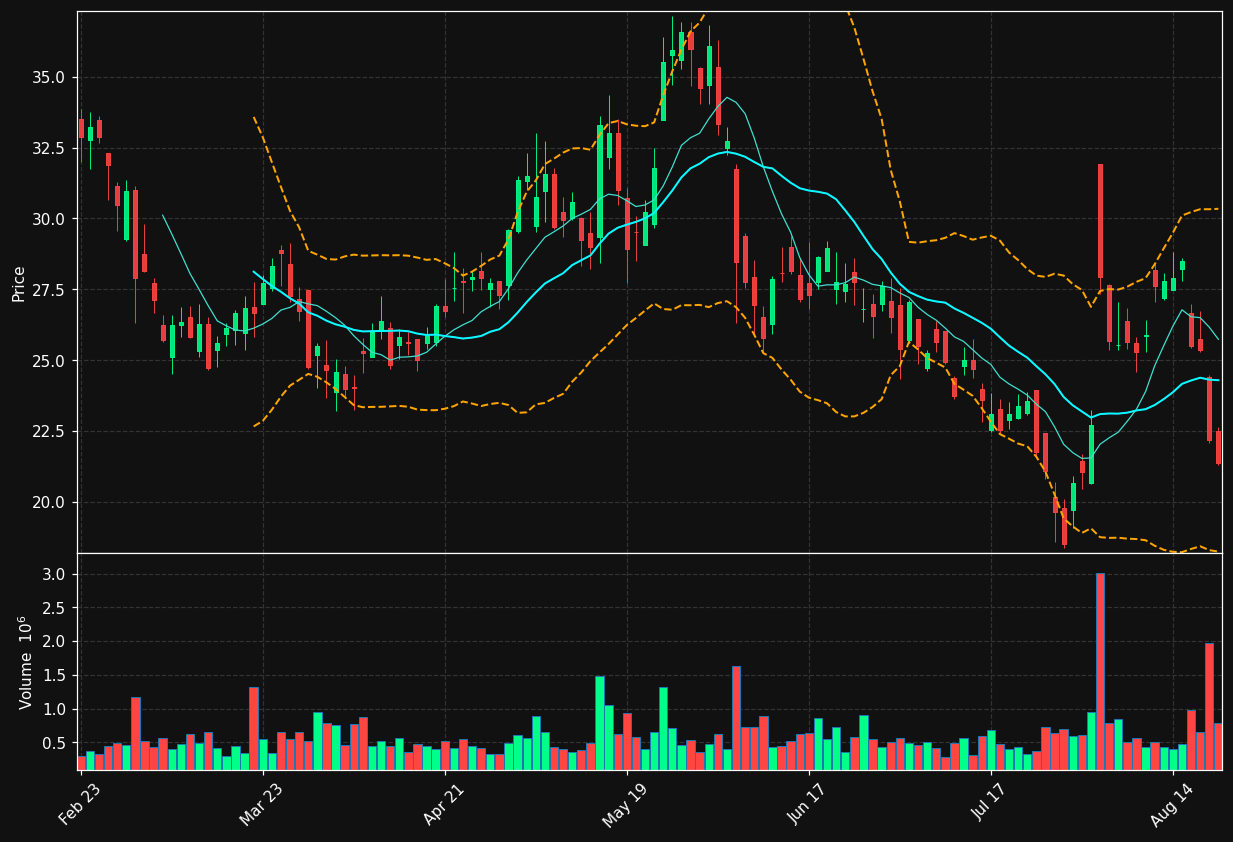Pick the 'Jul 17' date label

988,804
